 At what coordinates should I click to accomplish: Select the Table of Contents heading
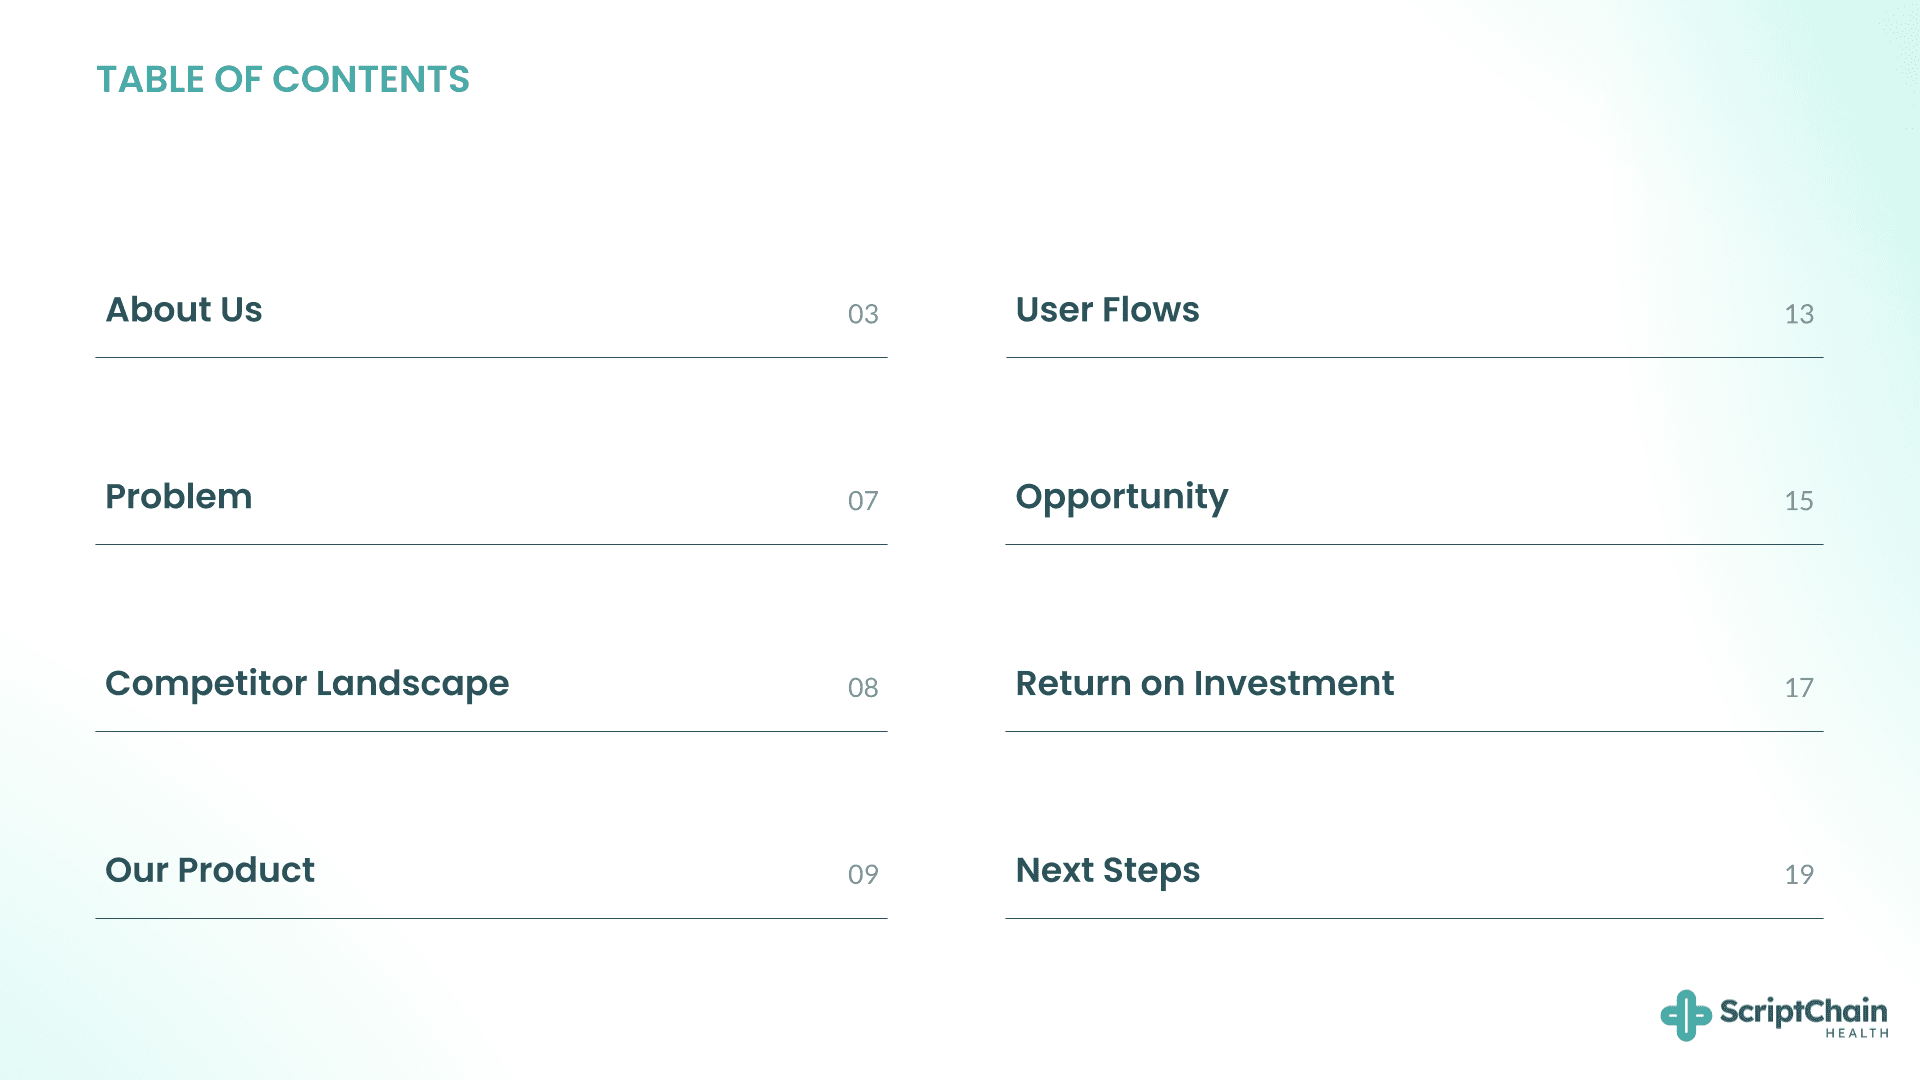coord(283,80)
